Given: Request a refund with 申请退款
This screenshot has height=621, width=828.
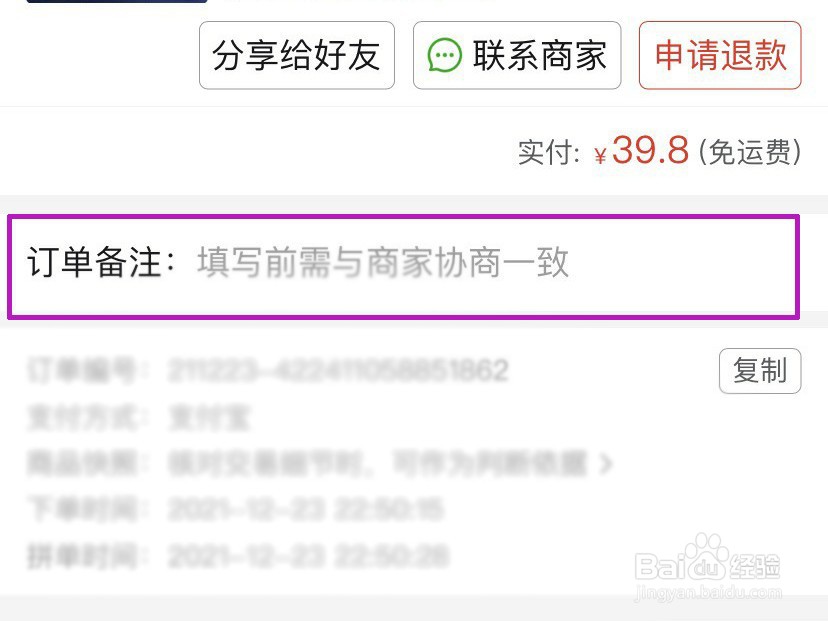Looking at the screenshot, I should click(x=720, y=55).
